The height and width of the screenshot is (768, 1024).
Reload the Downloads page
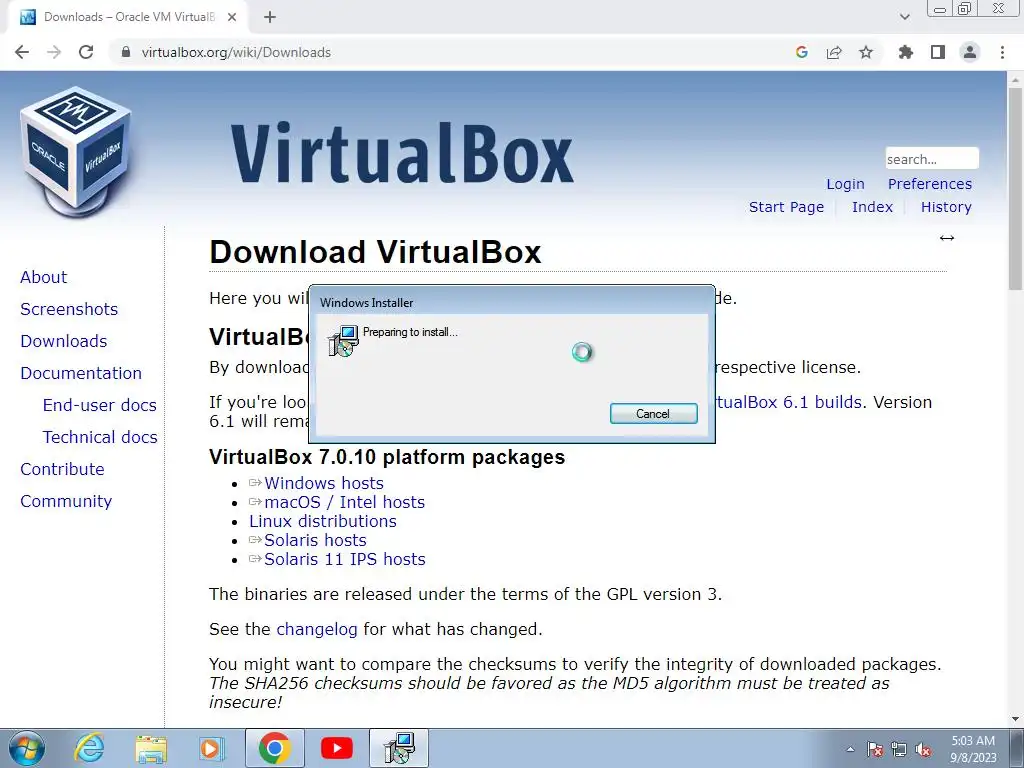86,52
